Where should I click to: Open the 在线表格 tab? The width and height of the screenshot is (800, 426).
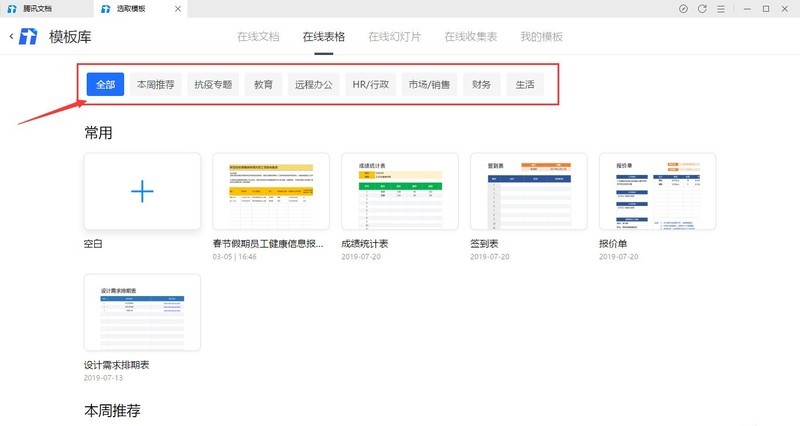[x=324, y=37]
